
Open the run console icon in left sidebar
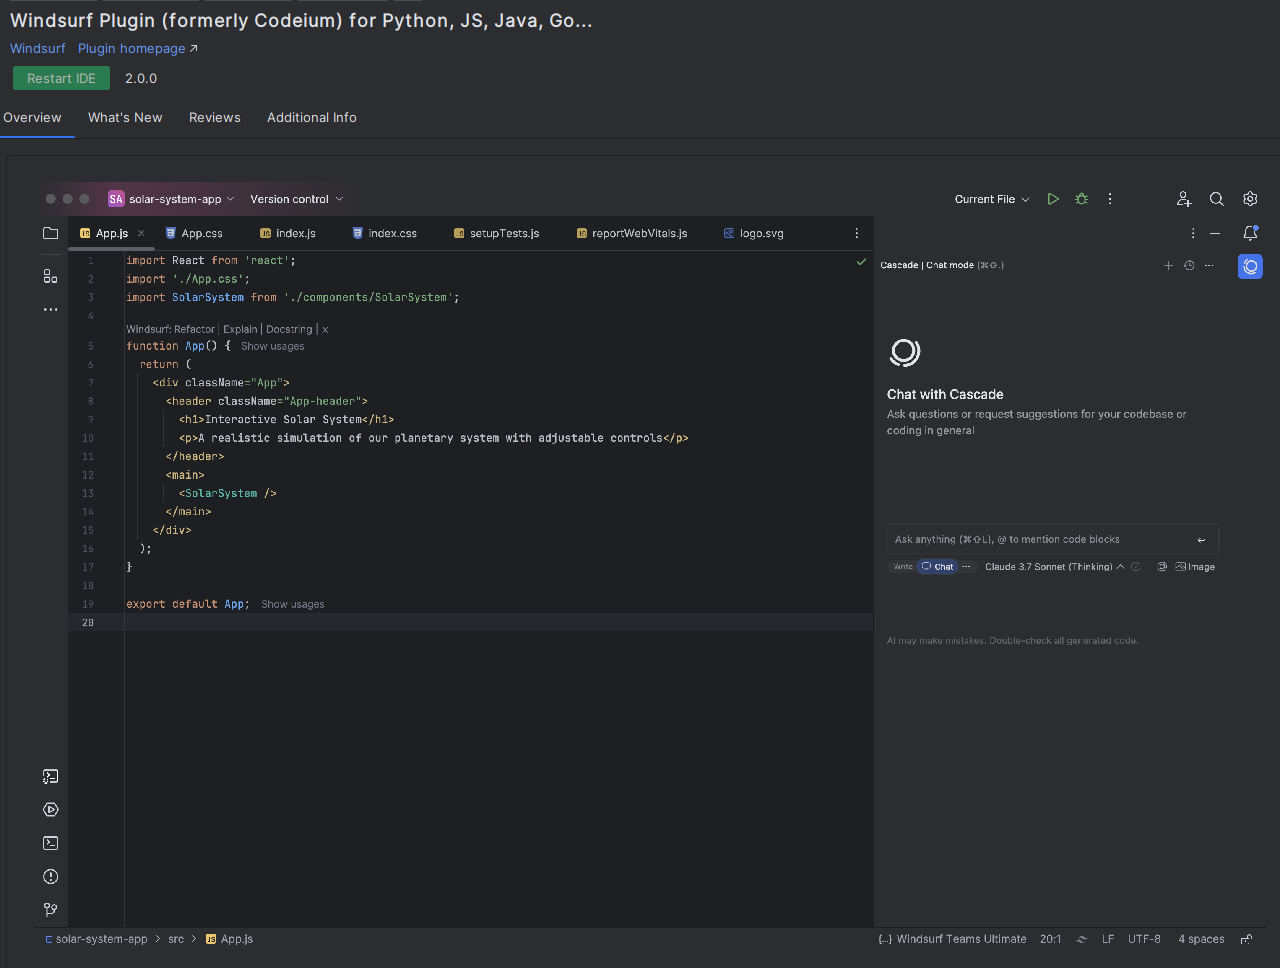50,777
